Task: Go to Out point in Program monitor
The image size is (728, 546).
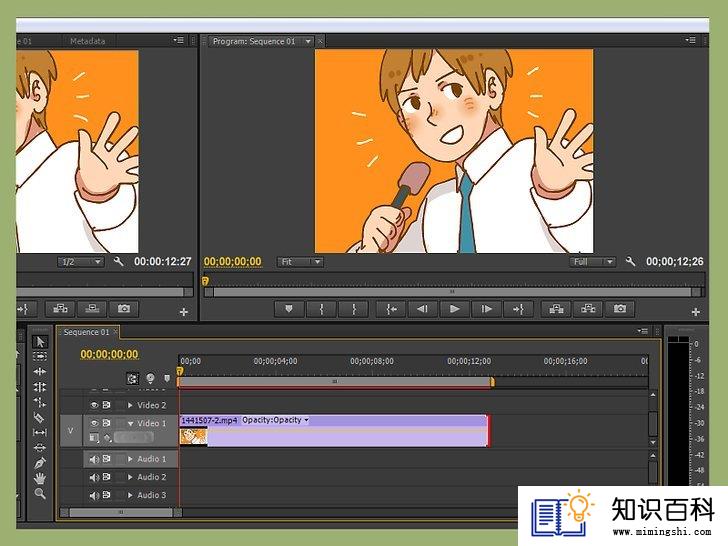Action: (x=518, y=309)
